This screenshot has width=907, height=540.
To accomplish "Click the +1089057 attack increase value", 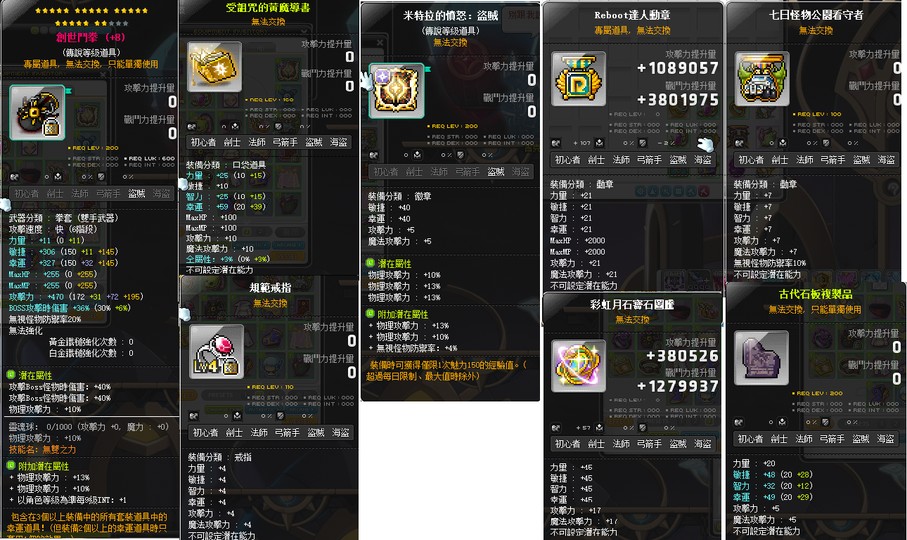I will 678,68.
